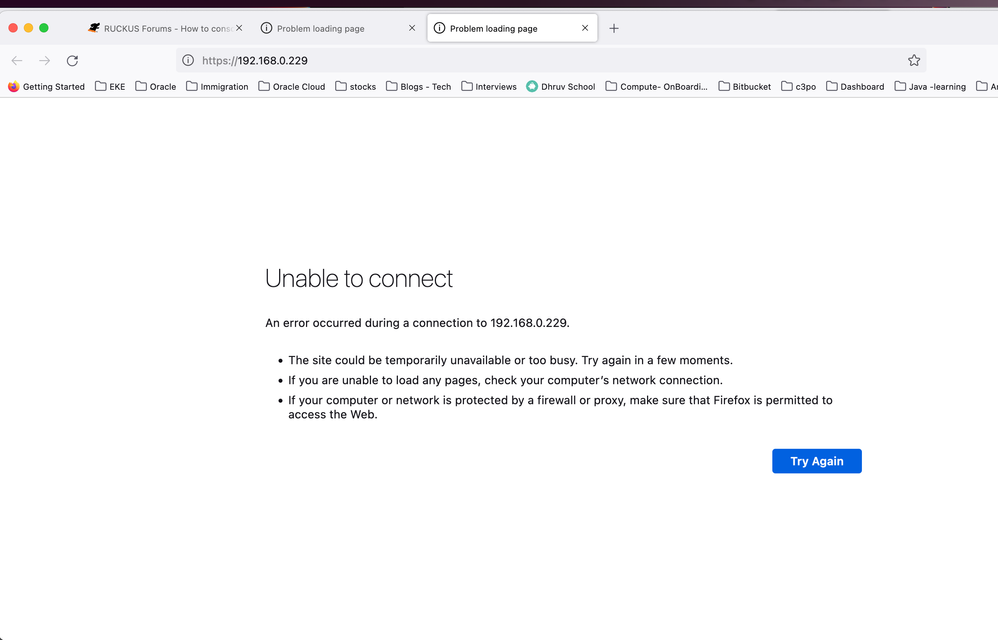The image size is (998, 640).
Task: Bookmark this page with star icon
Action: [x=913, y=60]
